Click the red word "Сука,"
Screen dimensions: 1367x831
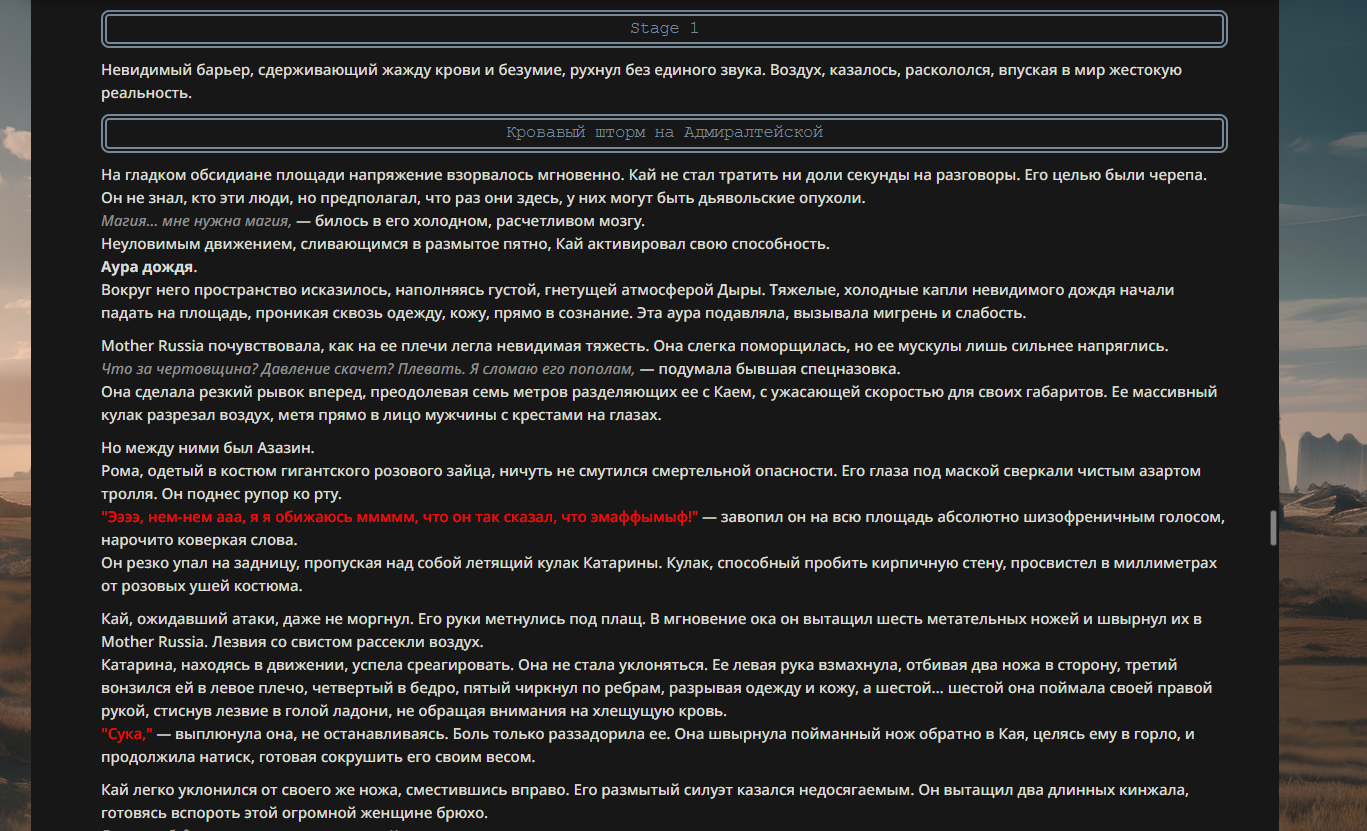pyautogui.click(x=127, y=734)
